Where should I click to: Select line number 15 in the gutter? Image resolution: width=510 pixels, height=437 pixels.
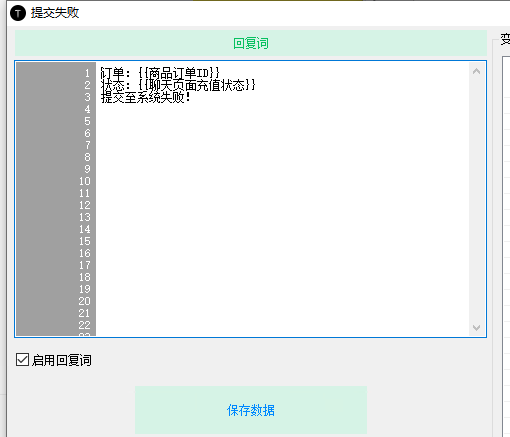pyautogui.click(x=85, y=241)
